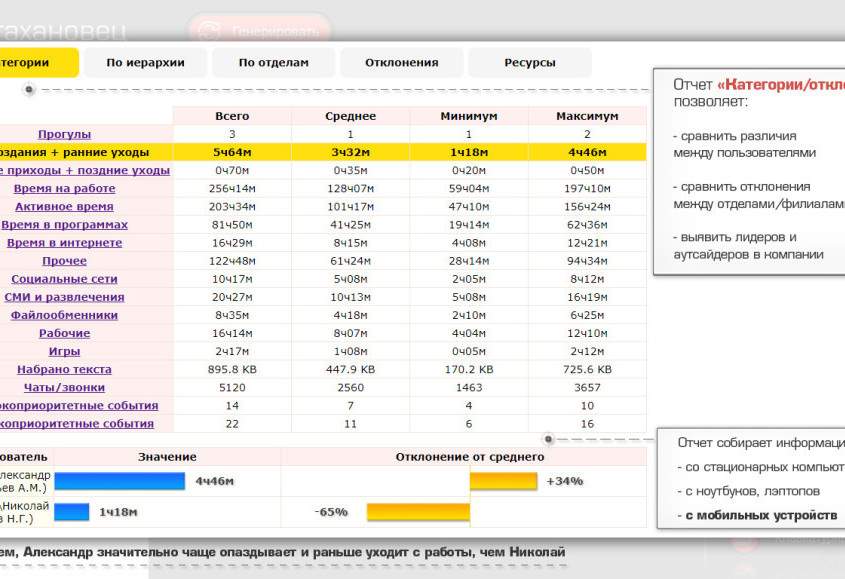Open the Социальные сети link
This screenshot has width=845, height=579.
[x=64, y=279]
